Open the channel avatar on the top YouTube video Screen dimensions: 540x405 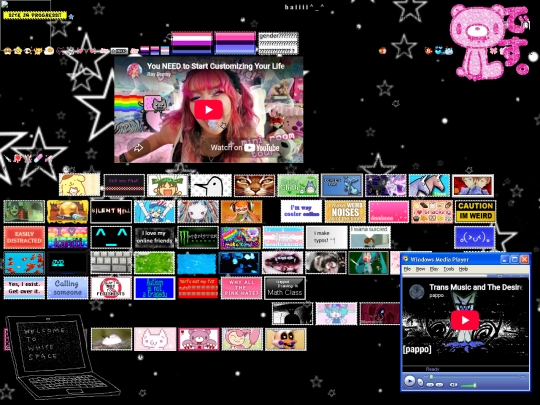[135, 70]
